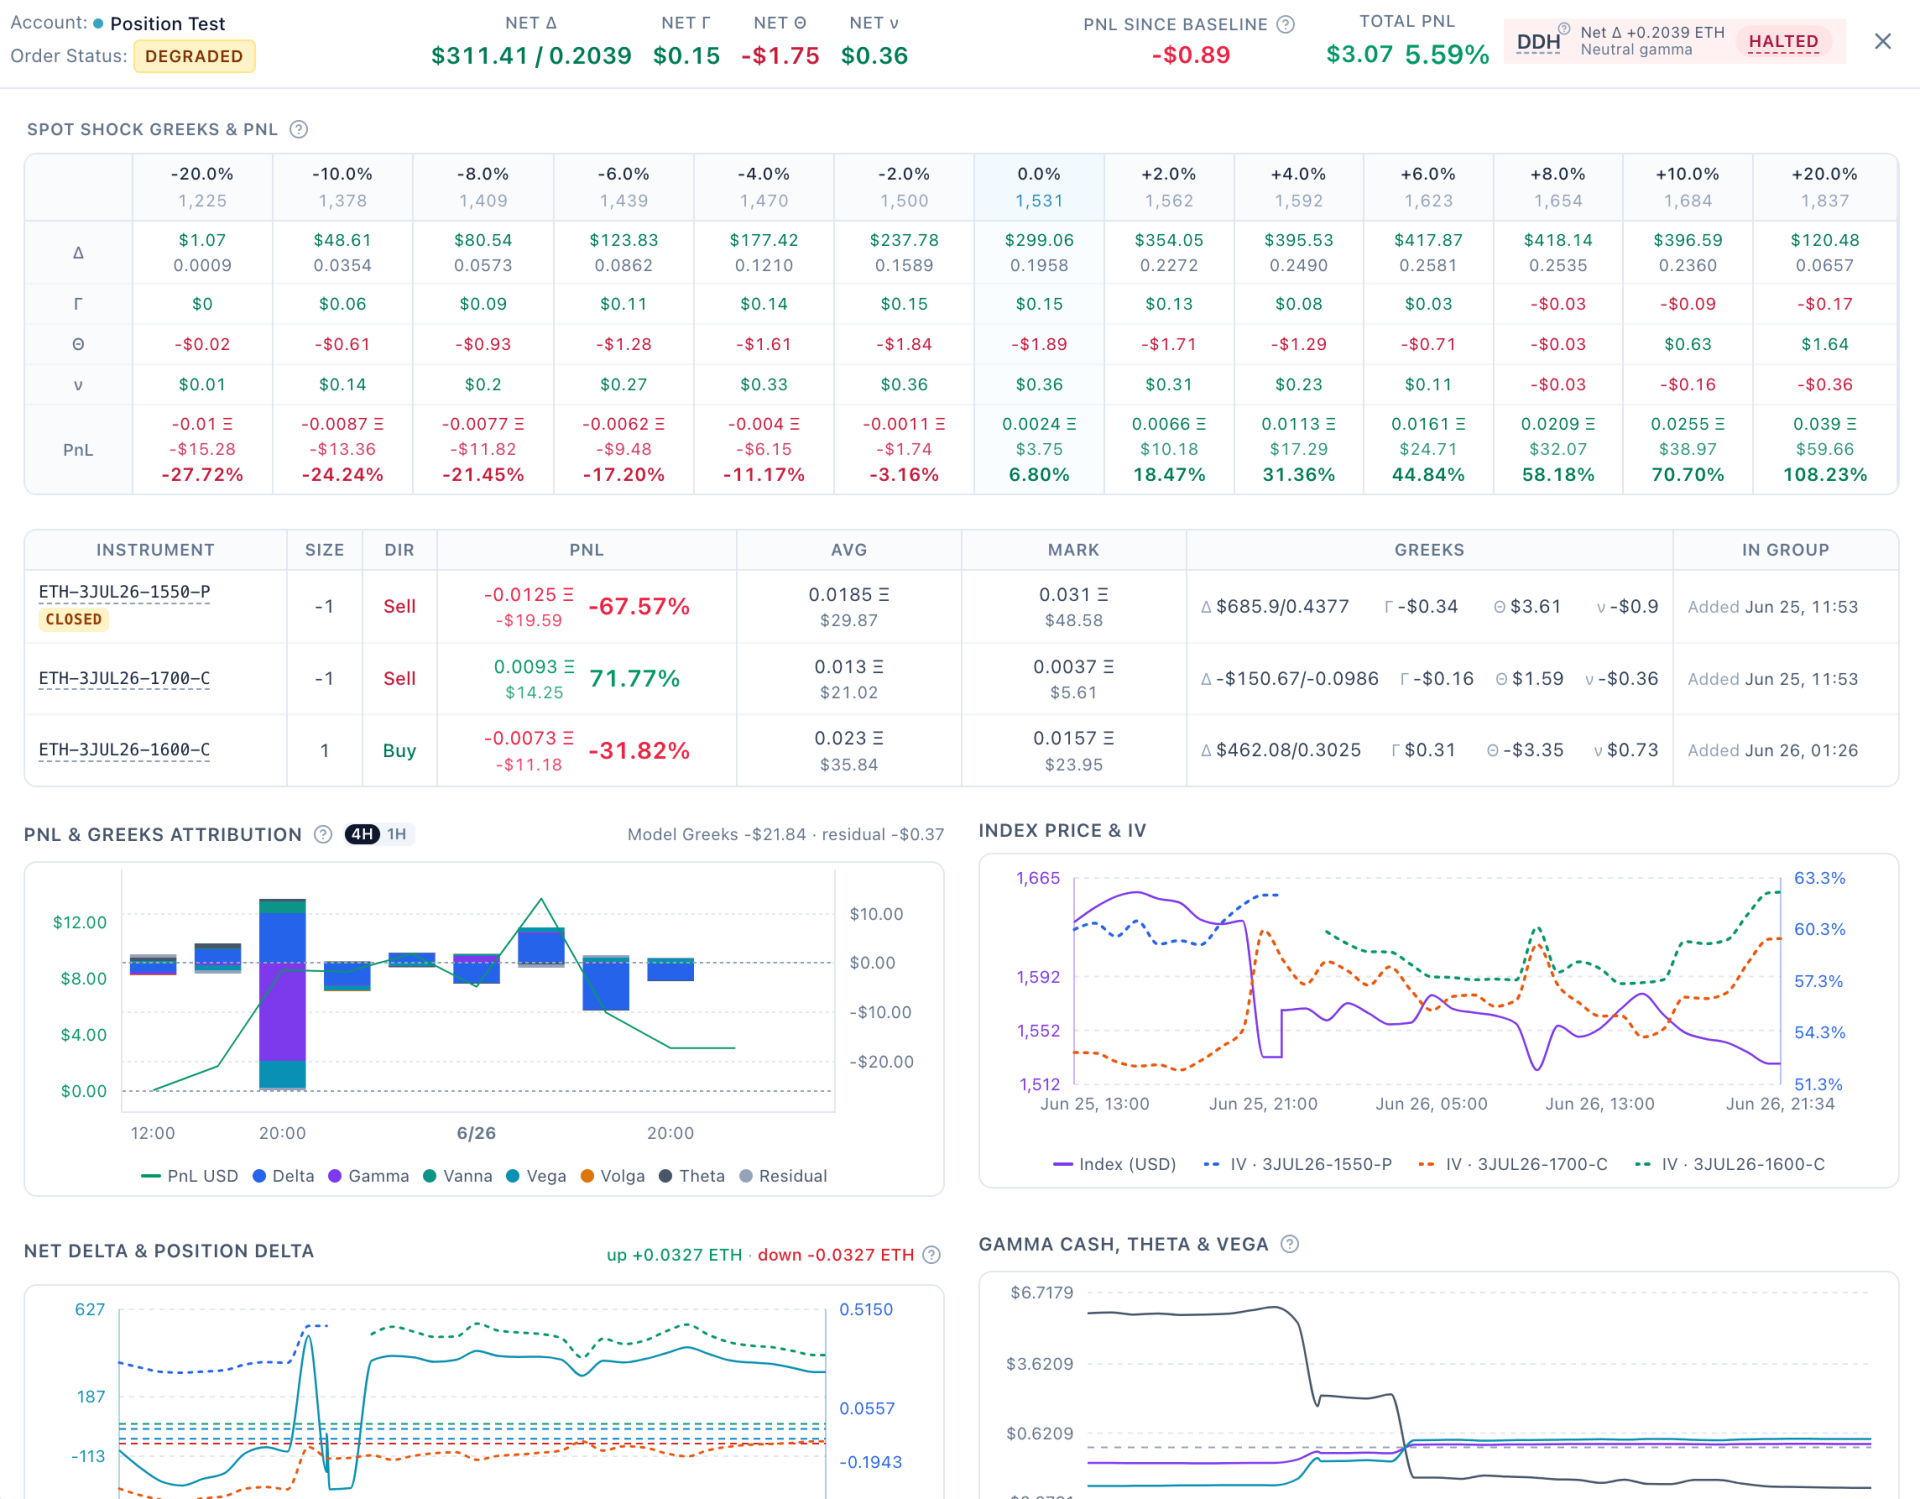Click the PNL column header in positions table
This screenshot has width=1920, height=1499.
tap(586, 550)
